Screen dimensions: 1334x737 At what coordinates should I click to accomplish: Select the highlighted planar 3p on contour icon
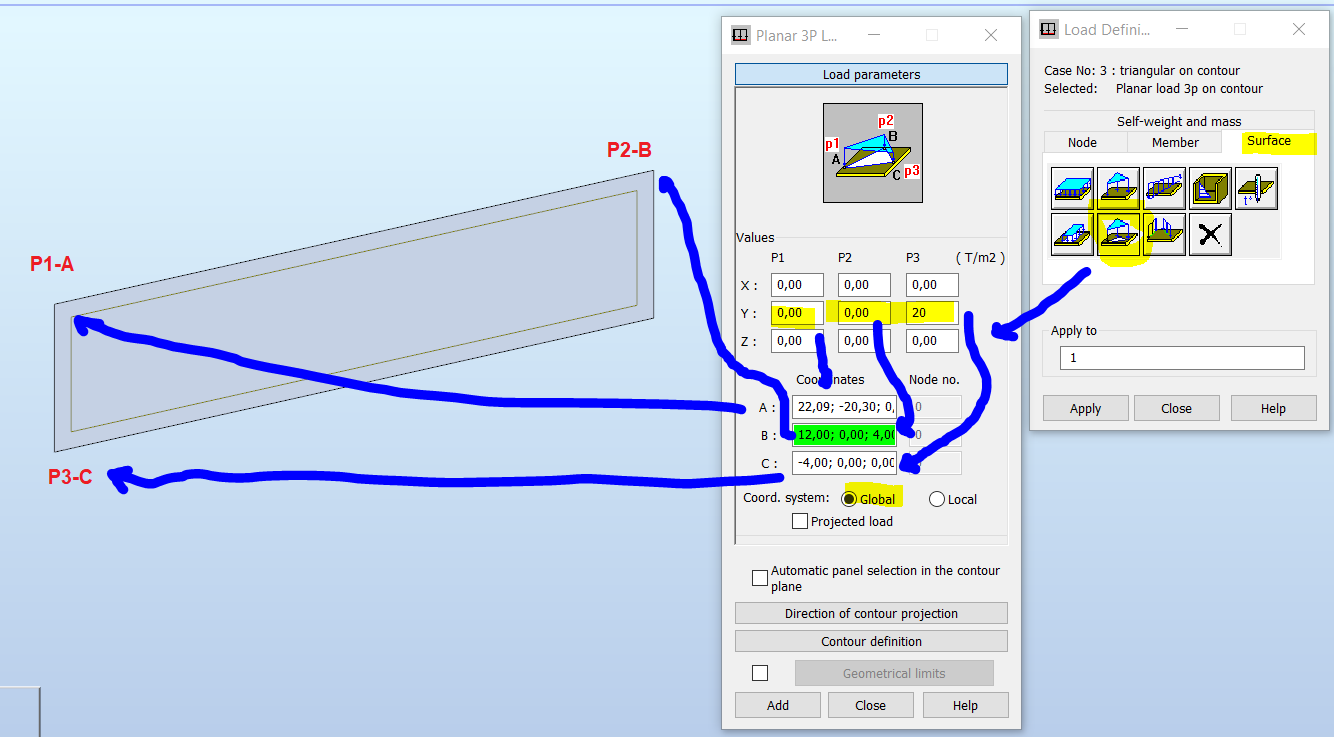coord(1117,233)
